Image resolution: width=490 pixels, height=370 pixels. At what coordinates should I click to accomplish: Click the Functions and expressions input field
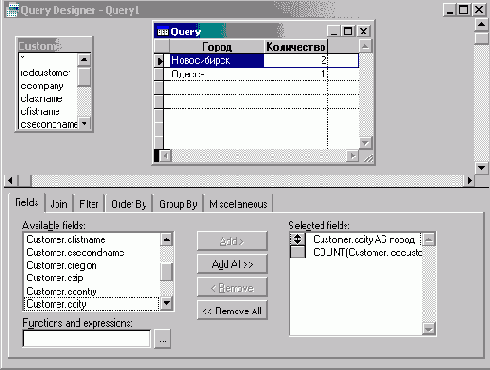click(x=87, y=339)
